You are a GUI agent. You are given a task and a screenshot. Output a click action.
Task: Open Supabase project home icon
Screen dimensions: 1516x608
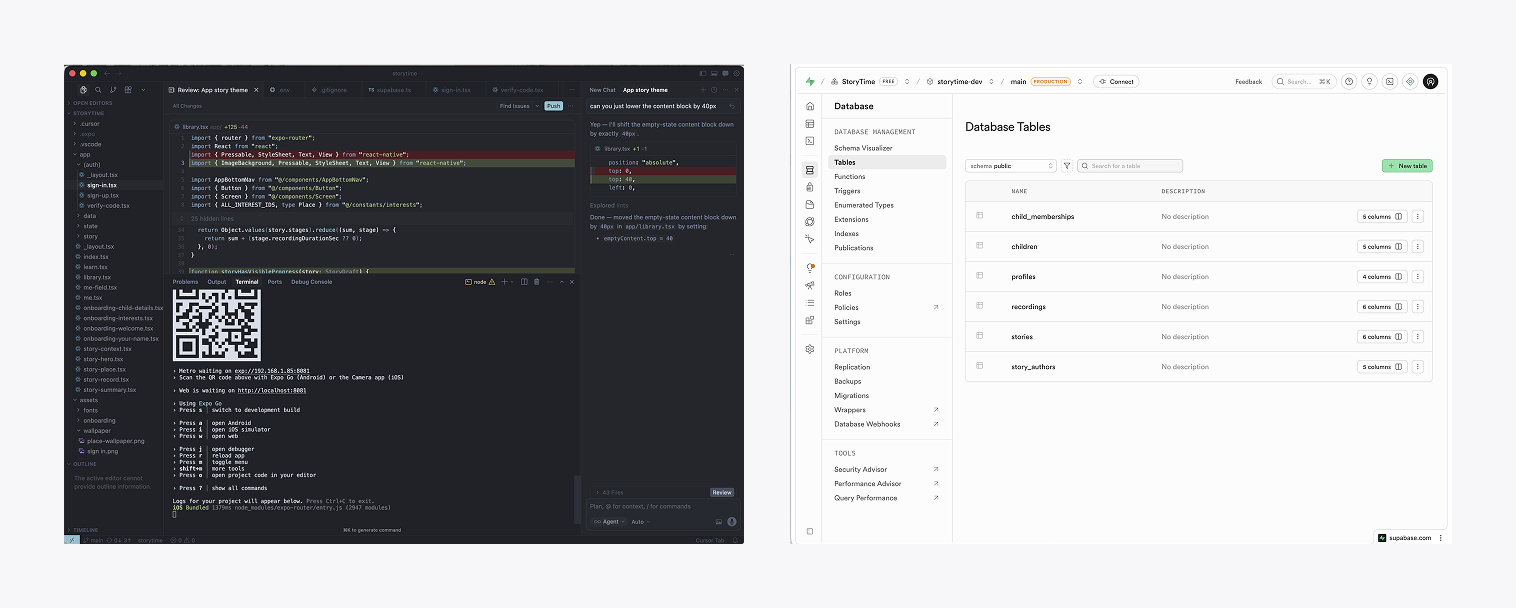[810, 106]
